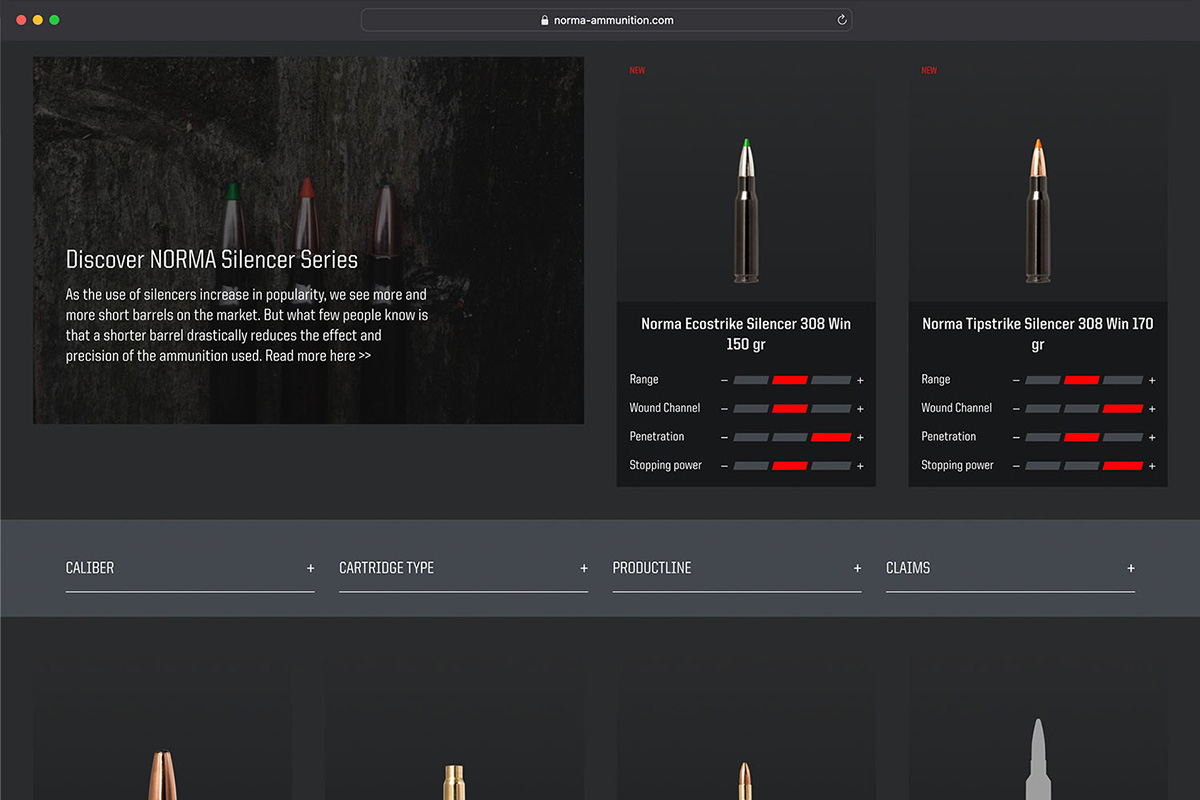This screenshot has width=1200, height=800.
Task: Expand the PRODUCTLINE filter
Action: tap(737, 568)
